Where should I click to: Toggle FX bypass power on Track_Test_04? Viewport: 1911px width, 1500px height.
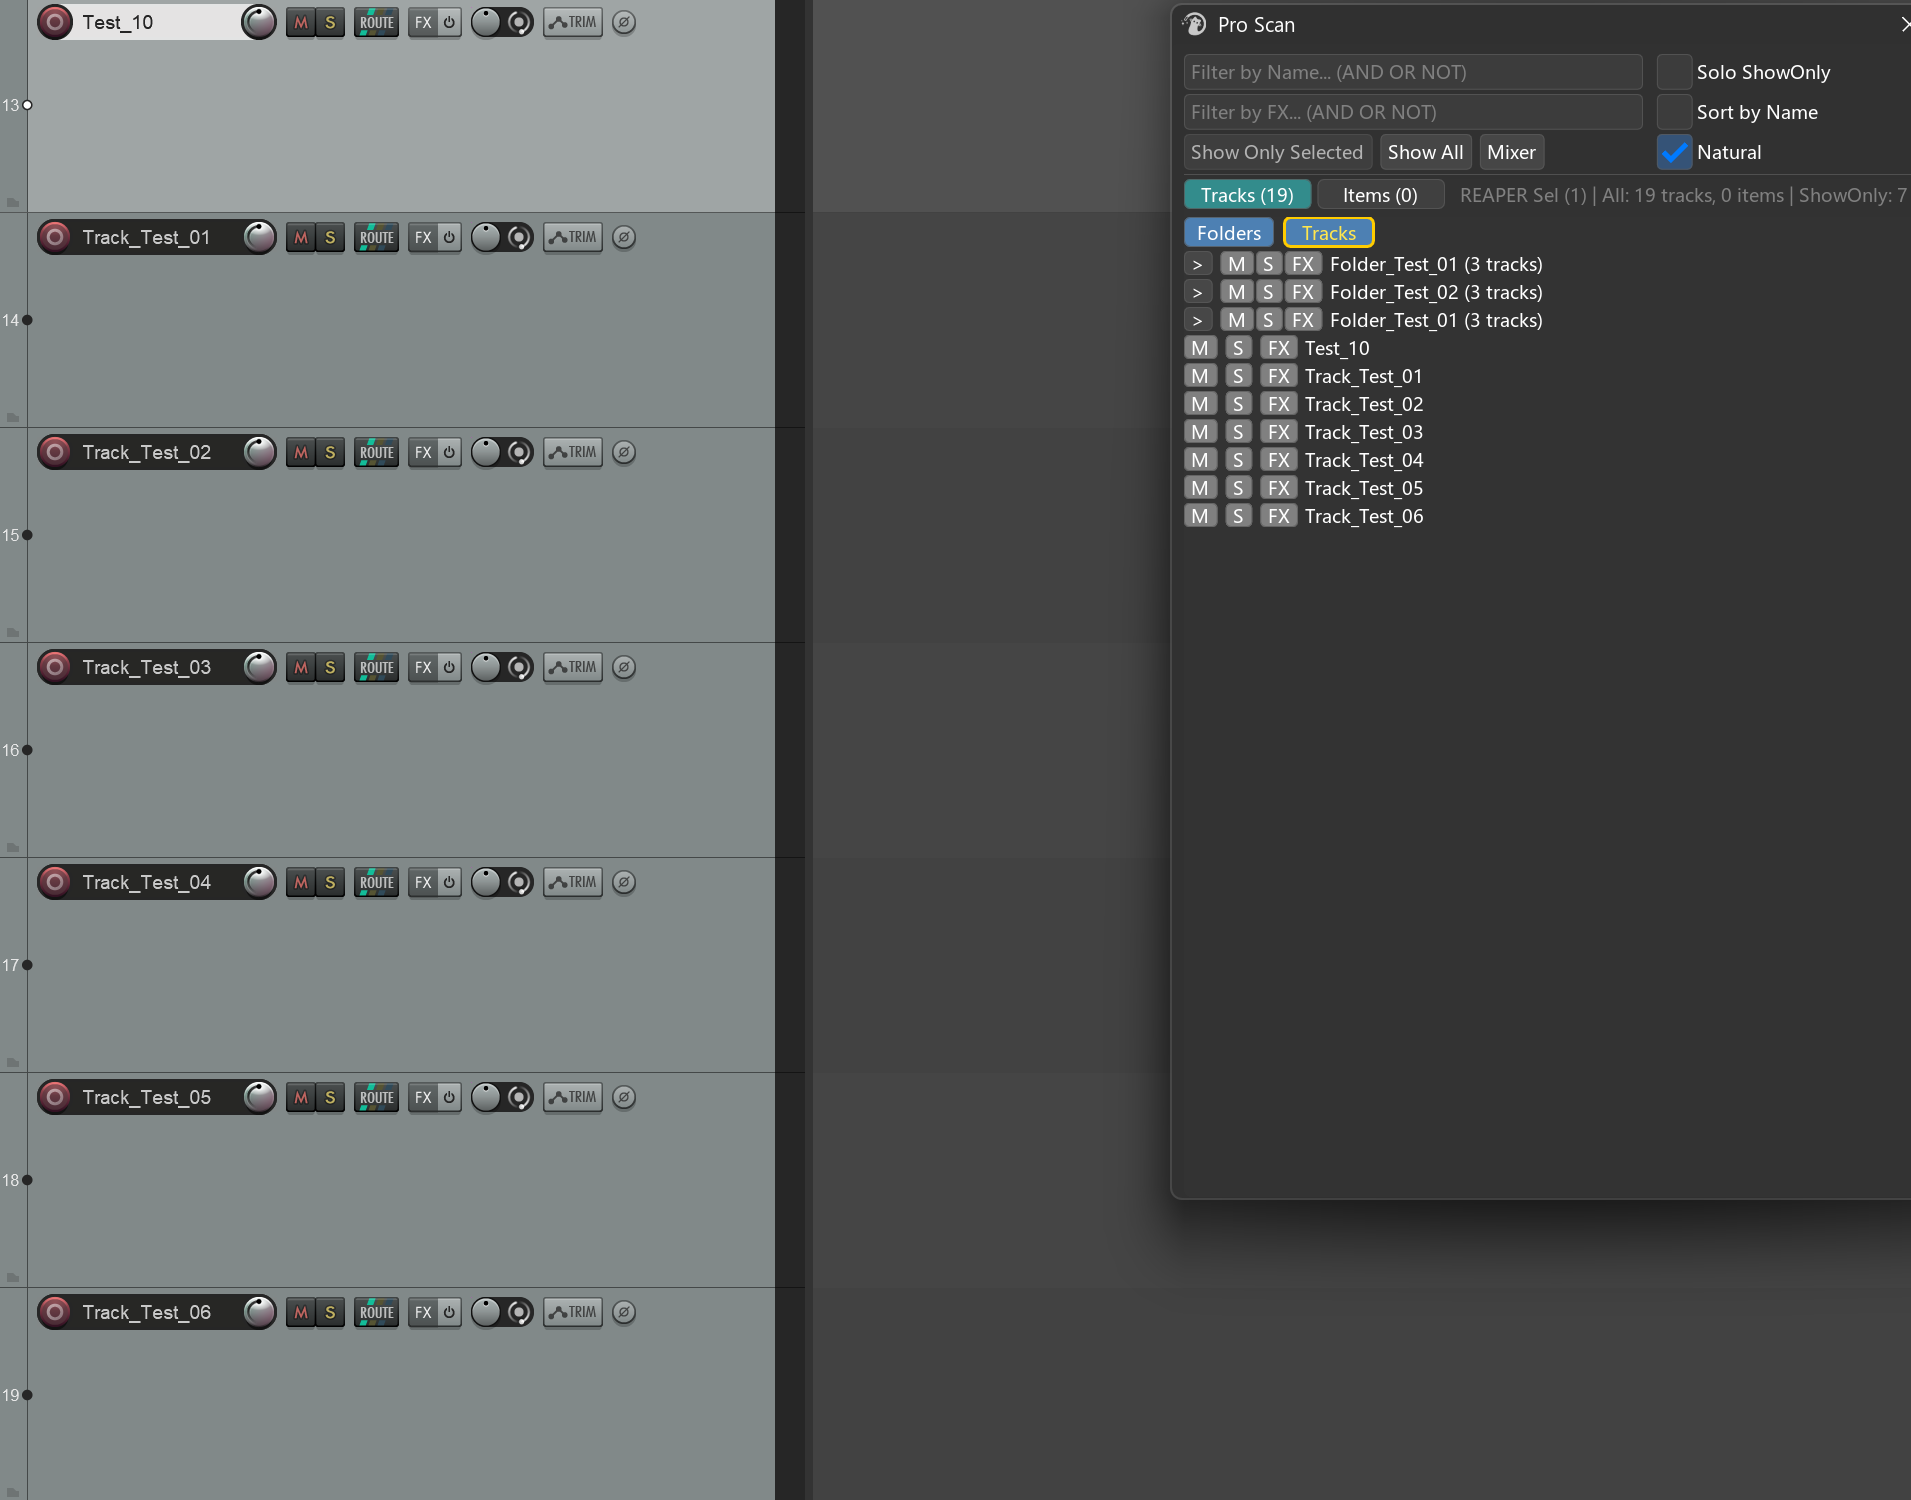(449, 882)
